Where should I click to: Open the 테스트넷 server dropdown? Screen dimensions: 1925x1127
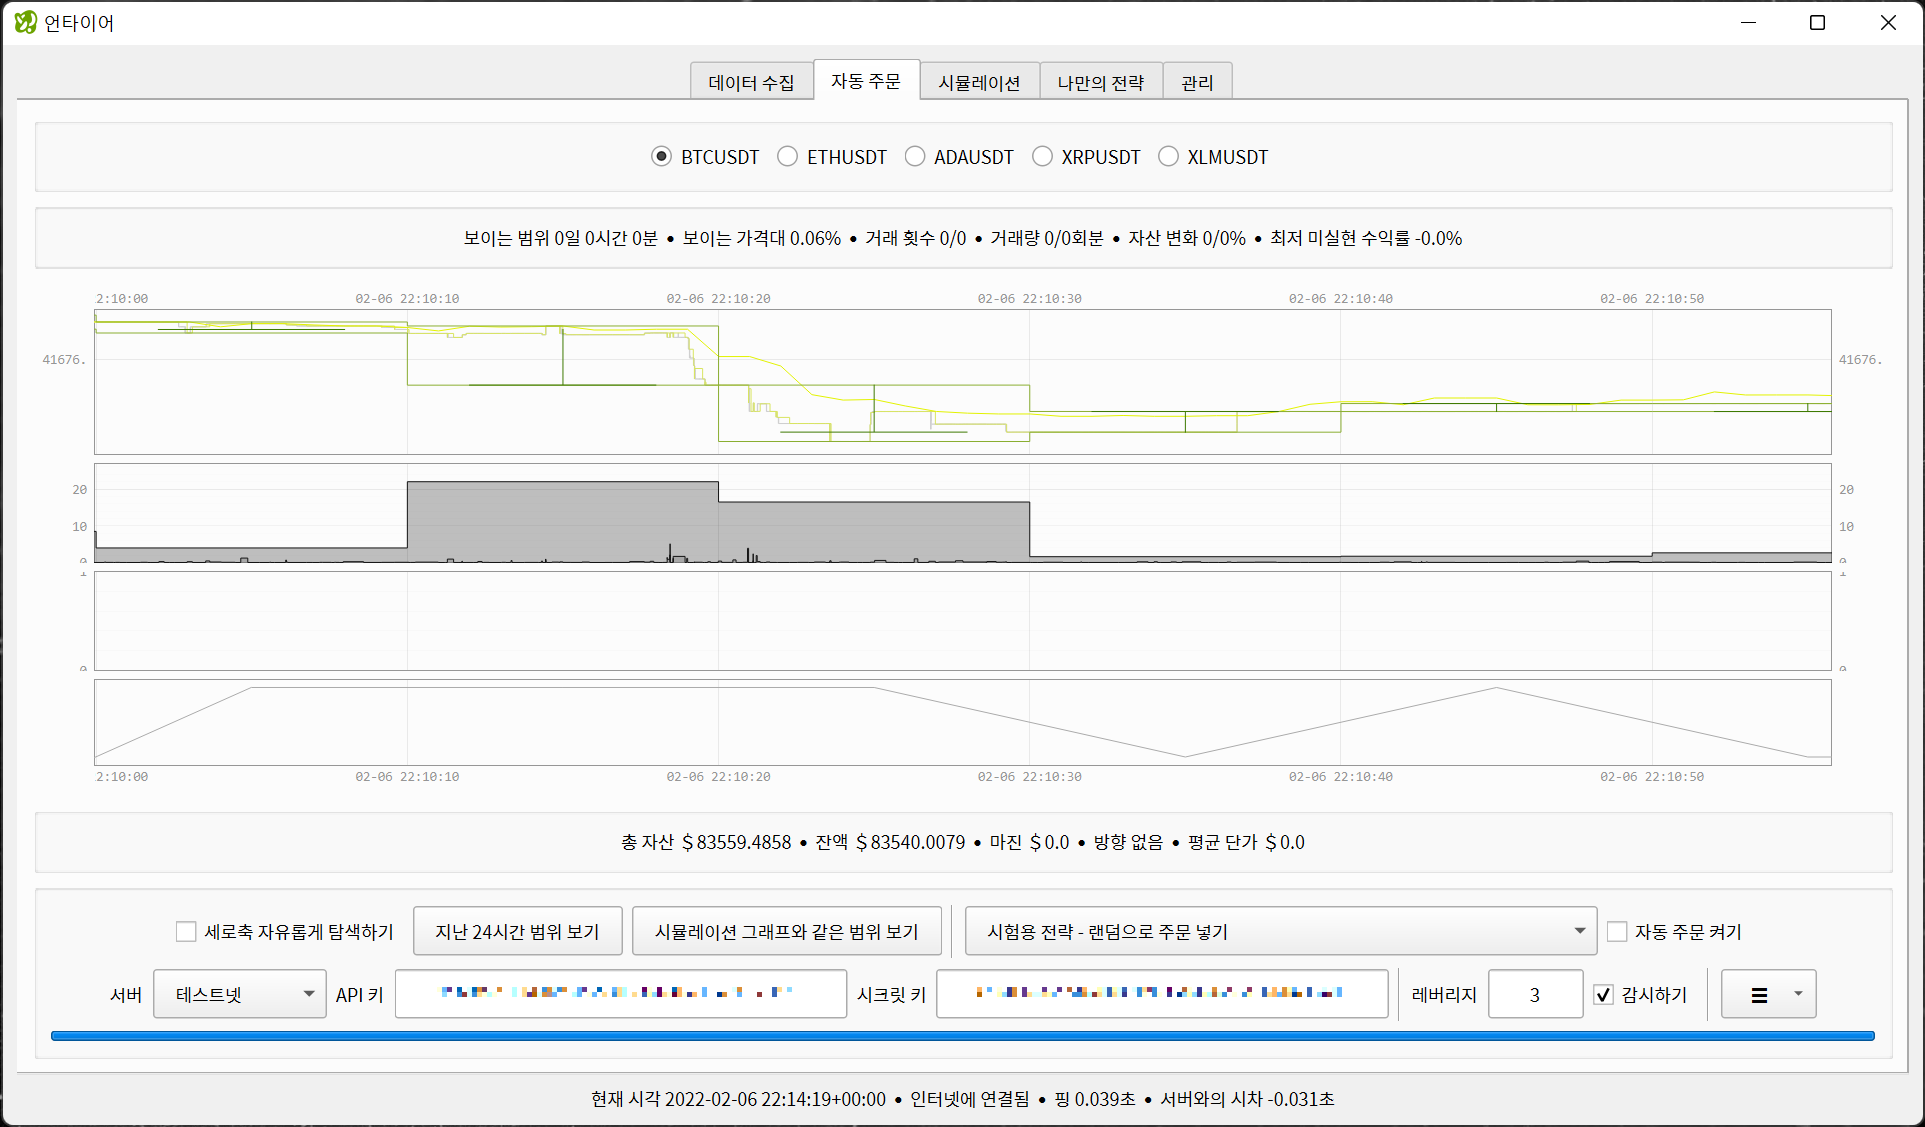240,995
